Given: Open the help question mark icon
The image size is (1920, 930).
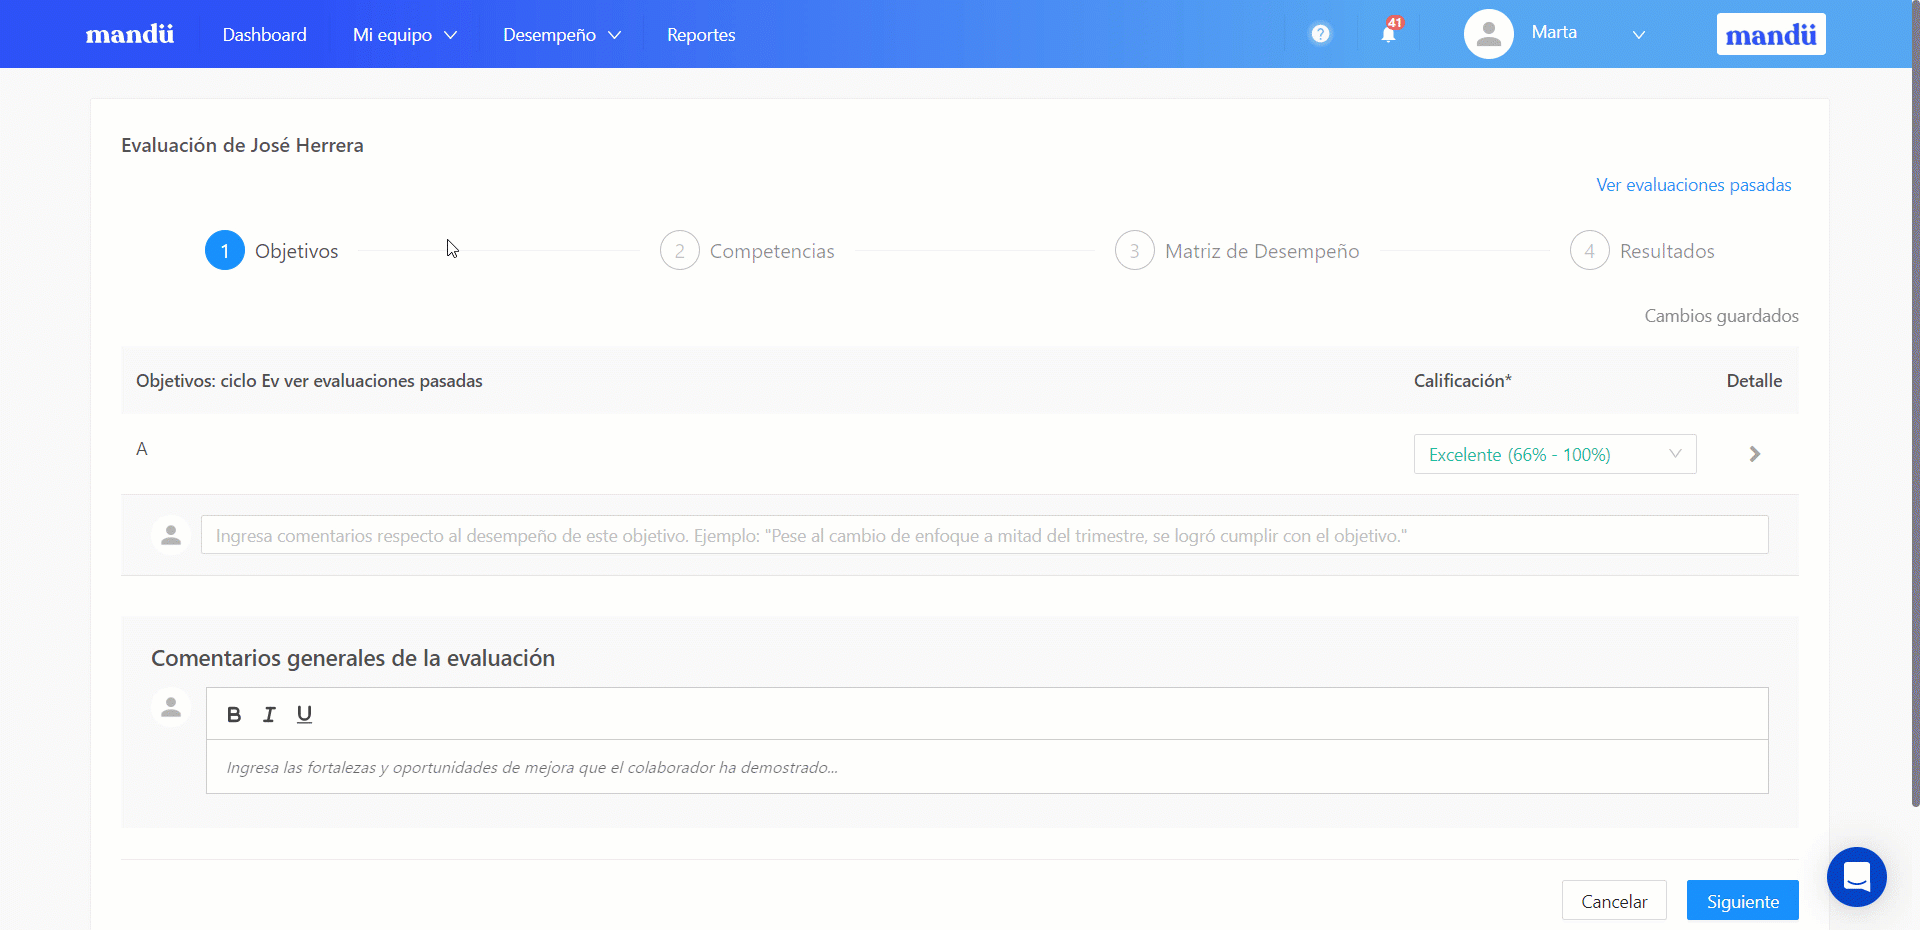Looking at the screenshot, I should click(x=1320, y=34).
